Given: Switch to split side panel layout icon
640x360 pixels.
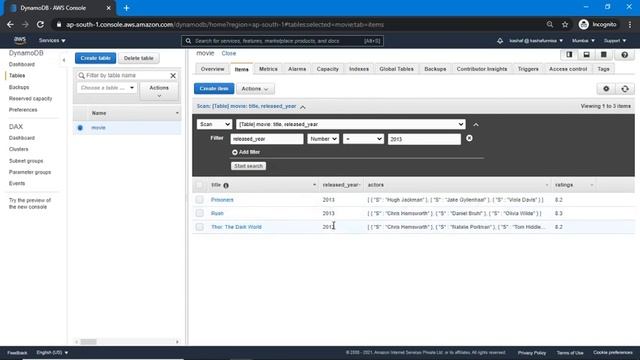Looking at the screenshot, I should click(x=569, y=55).
